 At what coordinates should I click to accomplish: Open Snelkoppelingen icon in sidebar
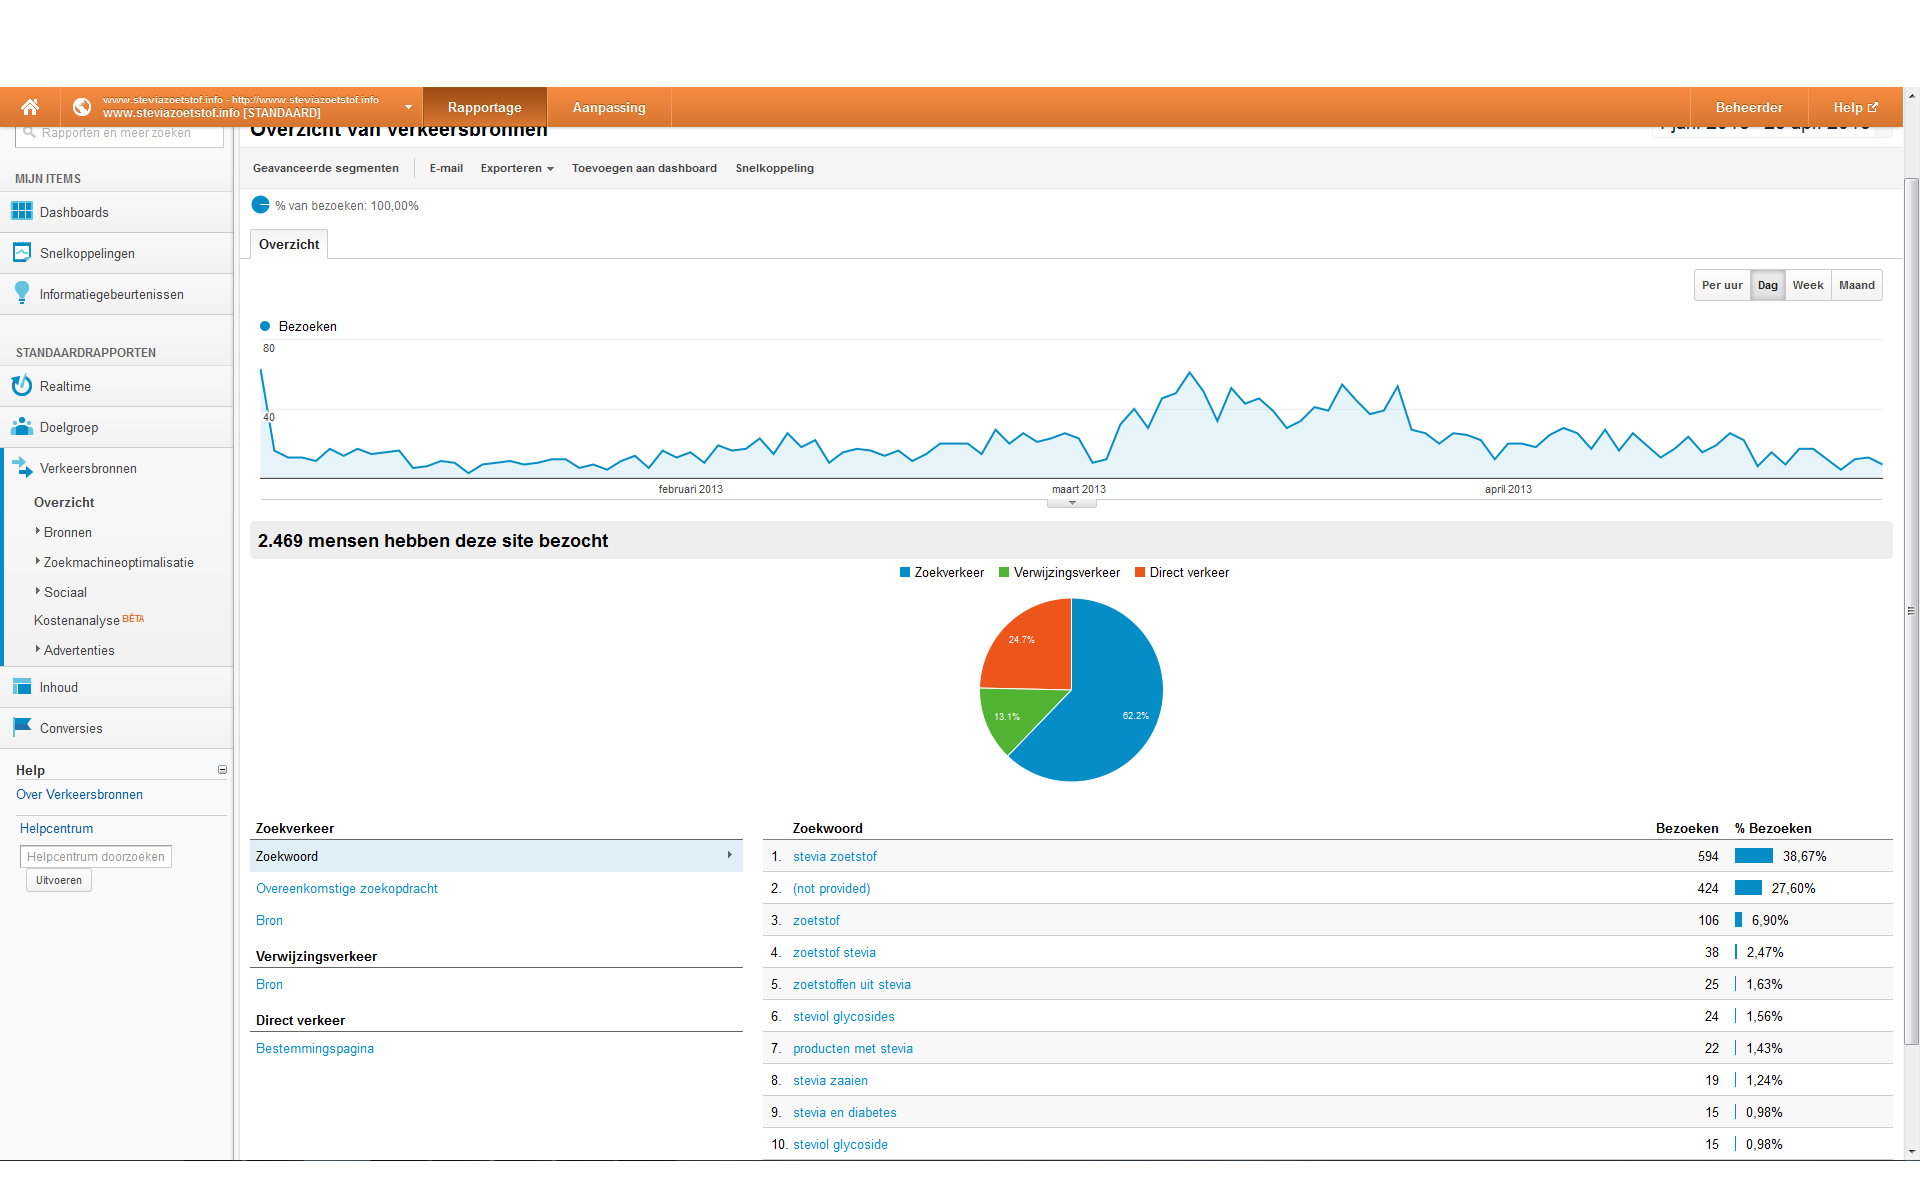point(22,253)
